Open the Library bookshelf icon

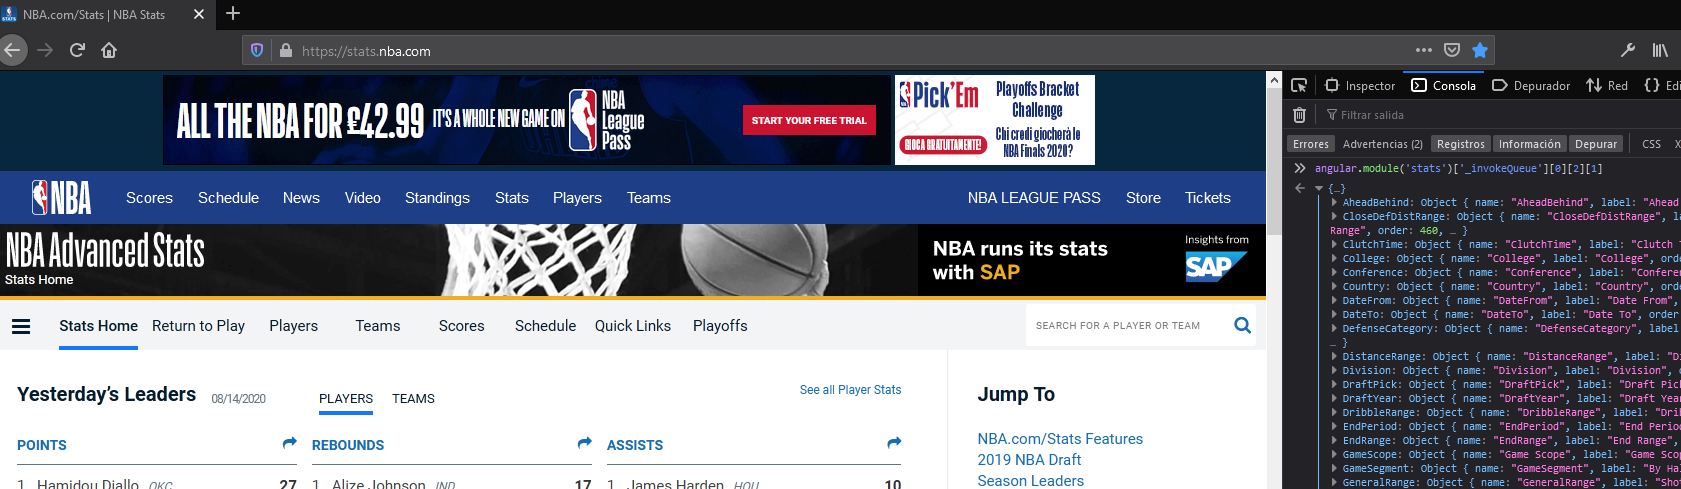point(1660,50)
